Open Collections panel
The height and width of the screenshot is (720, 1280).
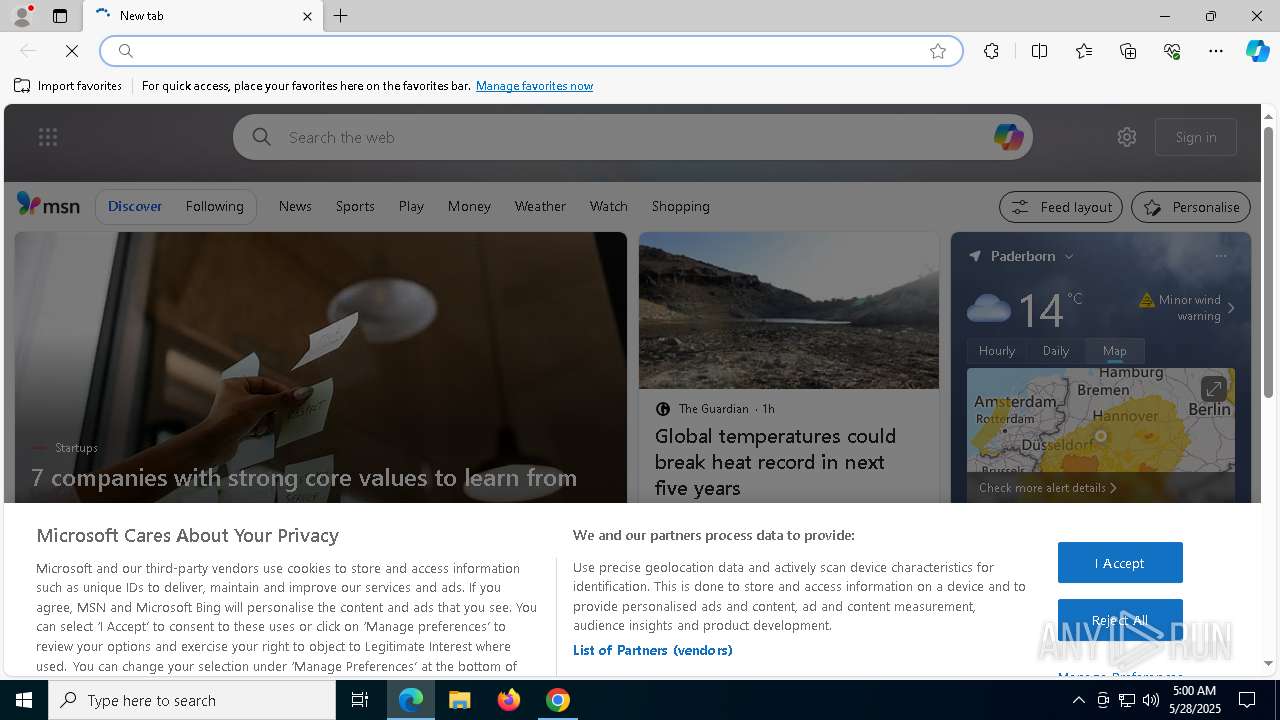pyautogui.click(x=1128, y=51)
